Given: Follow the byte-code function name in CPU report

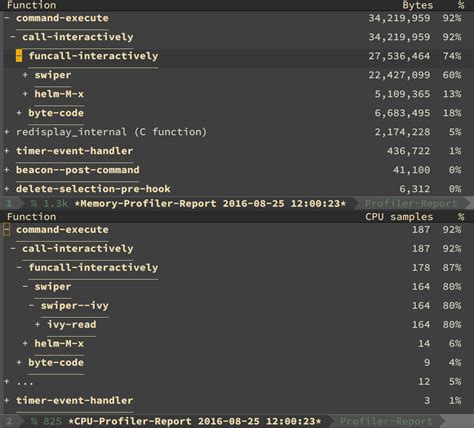Looking at the screenshot, I should pyautogui.click(x=56, y=363).
